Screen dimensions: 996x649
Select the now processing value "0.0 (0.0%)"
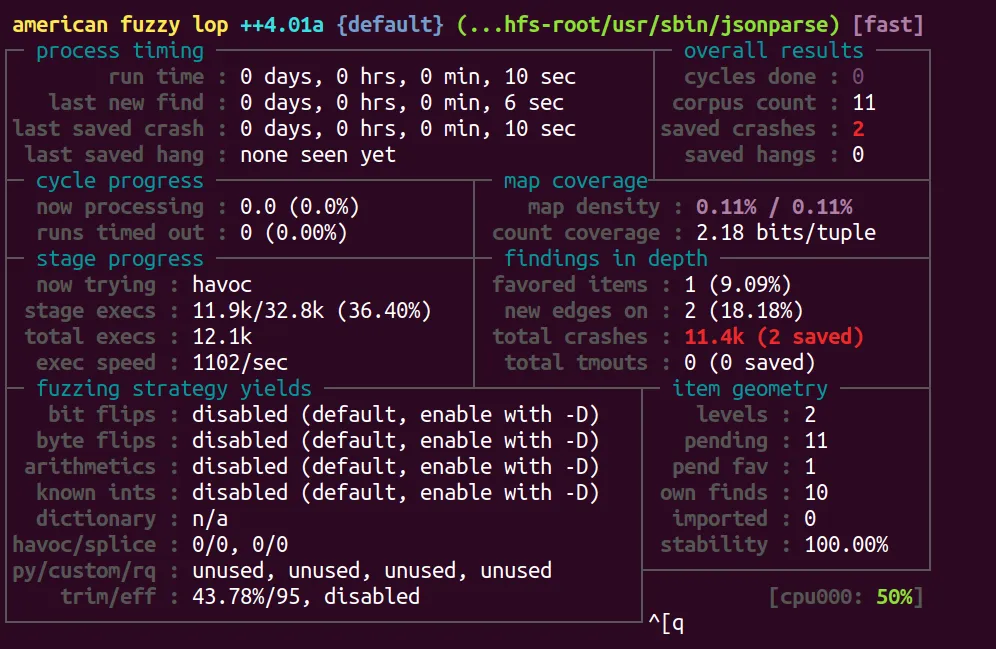[x=300, y=207]
